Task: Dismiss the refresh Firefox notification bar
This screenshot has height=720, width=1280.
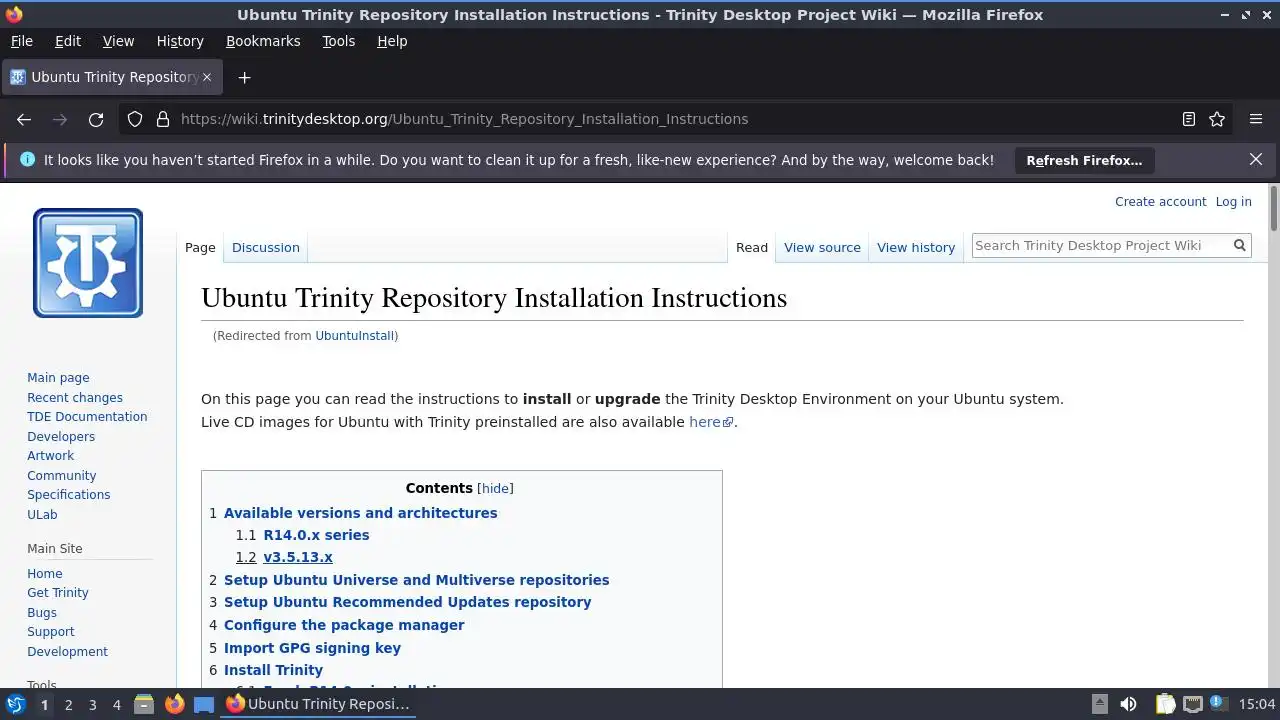Action: pyautogui.click(x=1256, y=159)
